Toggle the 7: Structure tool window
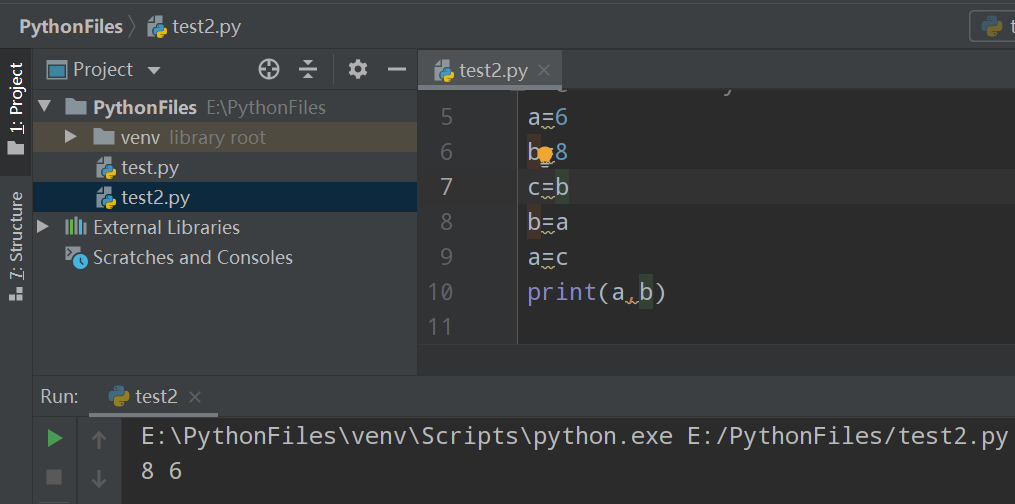Viewport: 1015px width, 504px height. [x=16, y=246]
